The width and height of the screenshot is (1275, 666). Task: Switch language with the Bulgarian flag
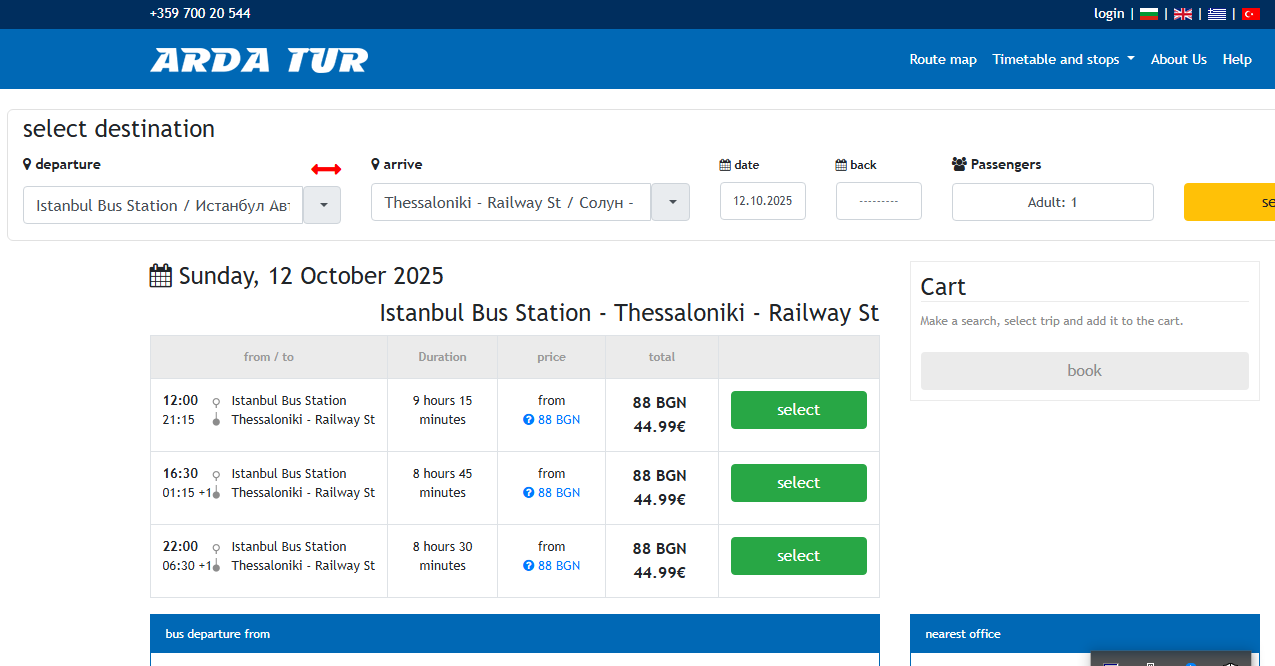pyautogui.click(x=1149, y=14)
